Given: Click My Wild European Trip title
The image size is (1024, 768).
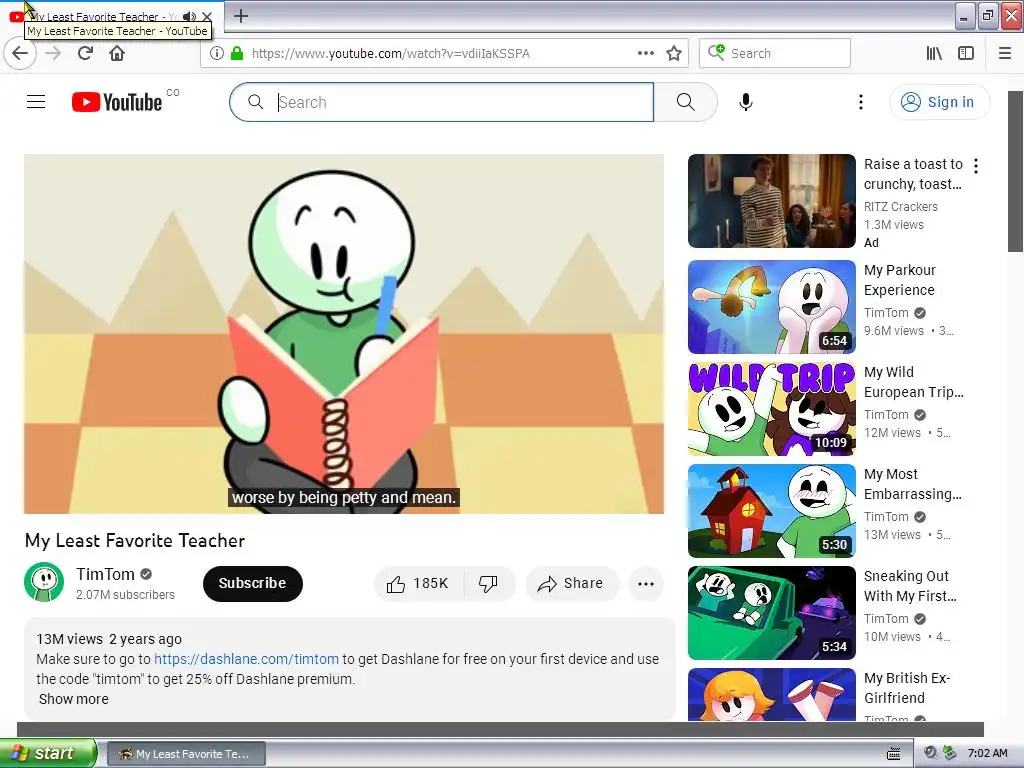Looking at the screenshot, I should (913, 381).
